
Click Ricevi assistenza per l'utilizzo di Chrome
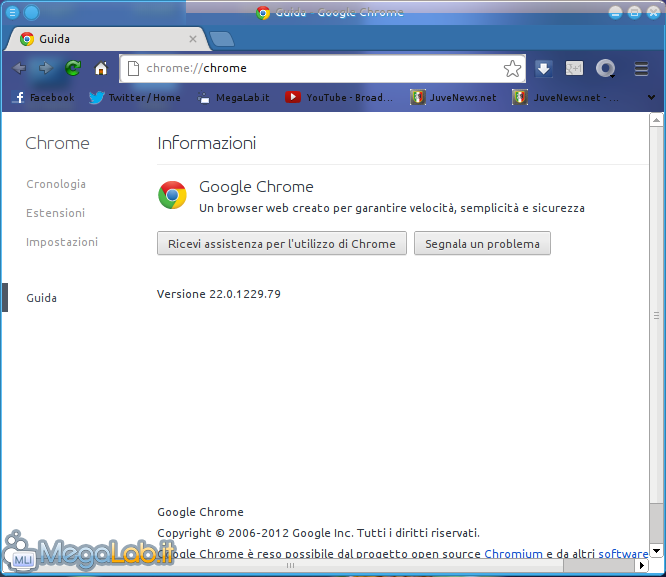282,243
